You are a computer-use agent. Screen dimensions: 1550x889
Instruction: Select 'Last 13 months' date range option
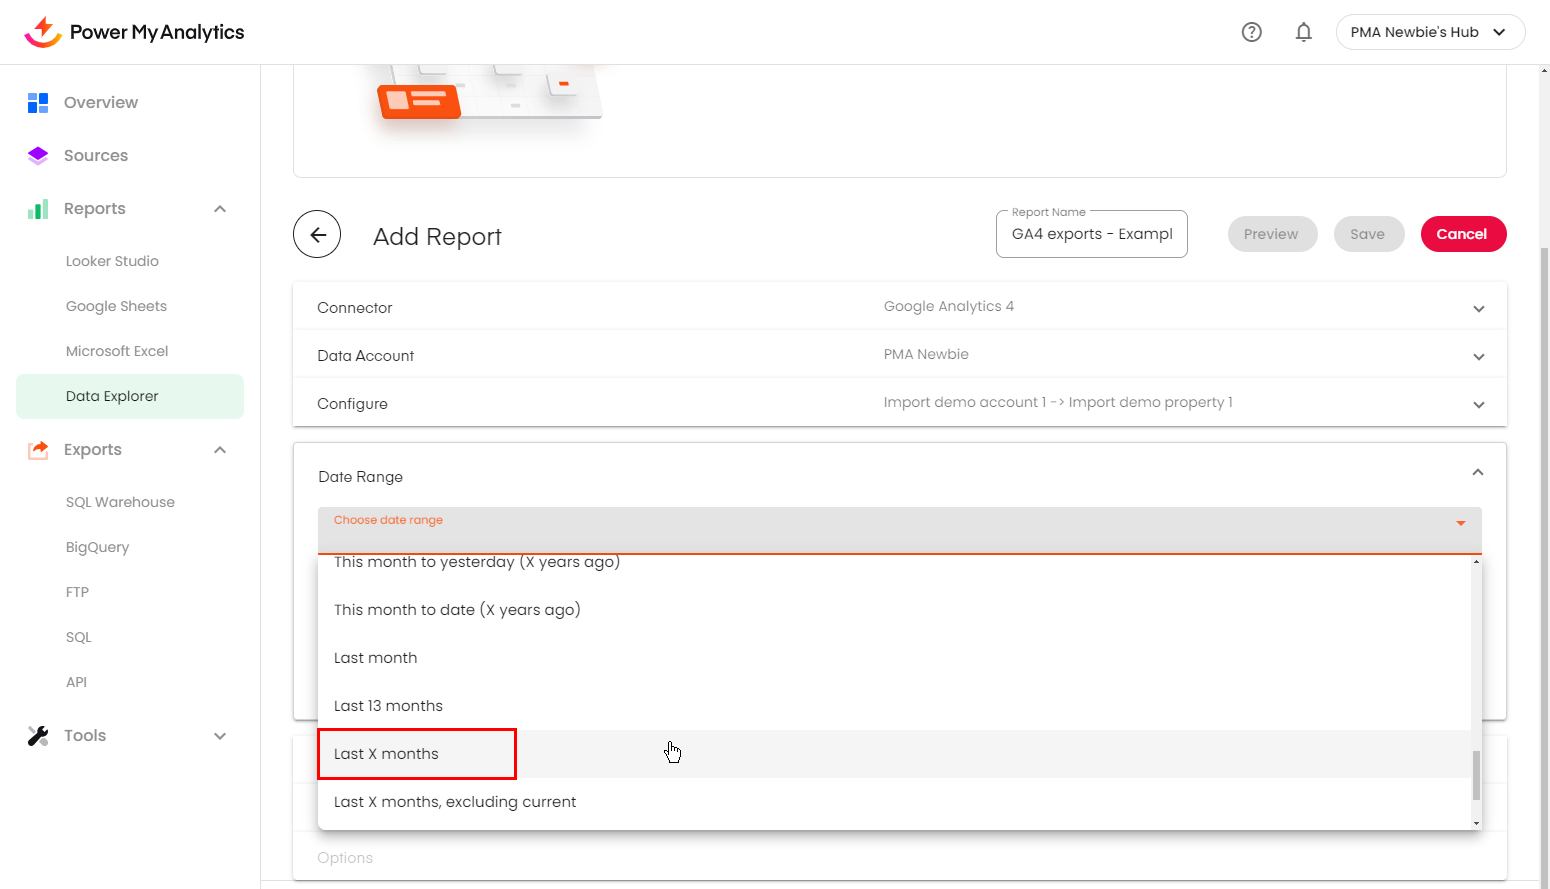coord(389,706)
